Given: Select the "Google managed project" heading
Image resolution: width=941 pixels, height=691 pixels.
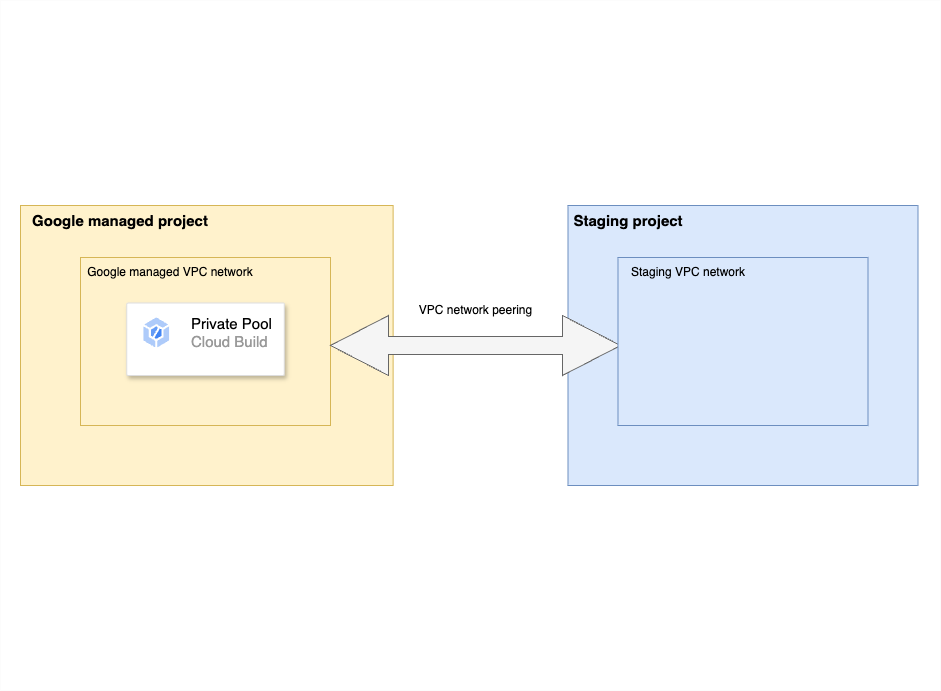Looking at the screenshot, I should (120, 221).
